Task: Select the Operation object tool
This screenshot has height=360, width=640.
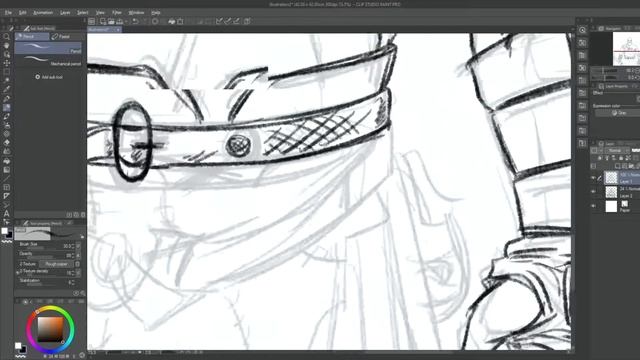Action: [x=7, y=54]
